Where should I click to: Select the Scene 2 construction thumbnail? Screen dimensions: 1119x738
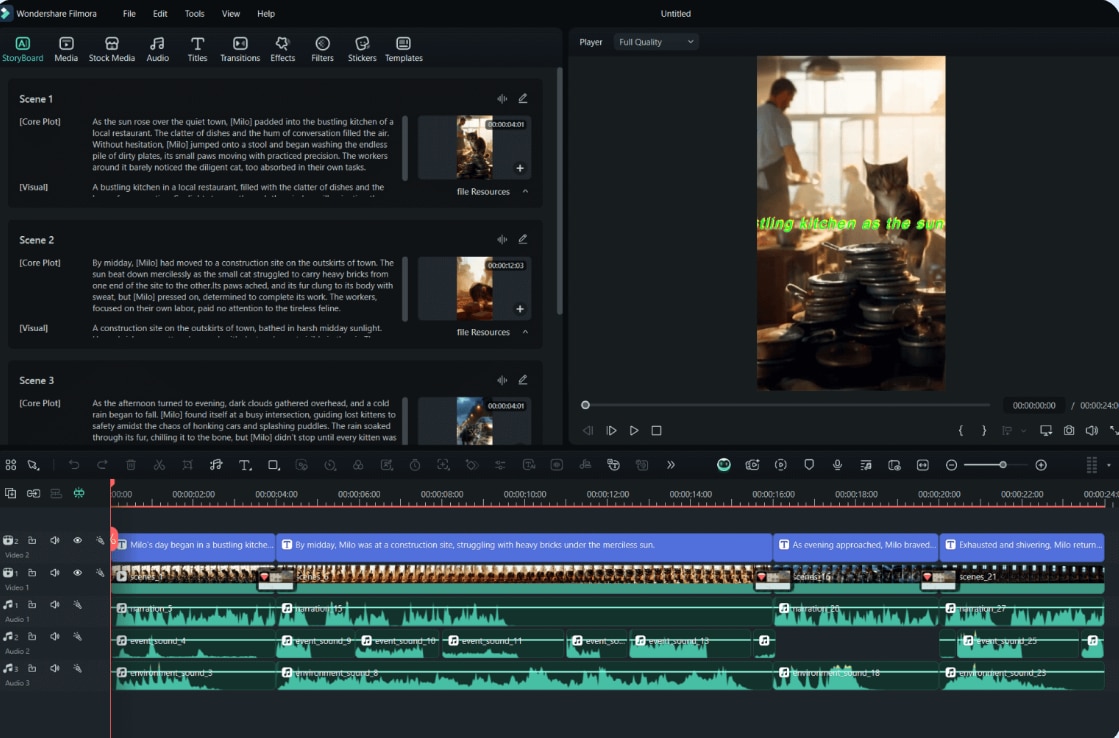pyautogui.click(x=475, y=288)
